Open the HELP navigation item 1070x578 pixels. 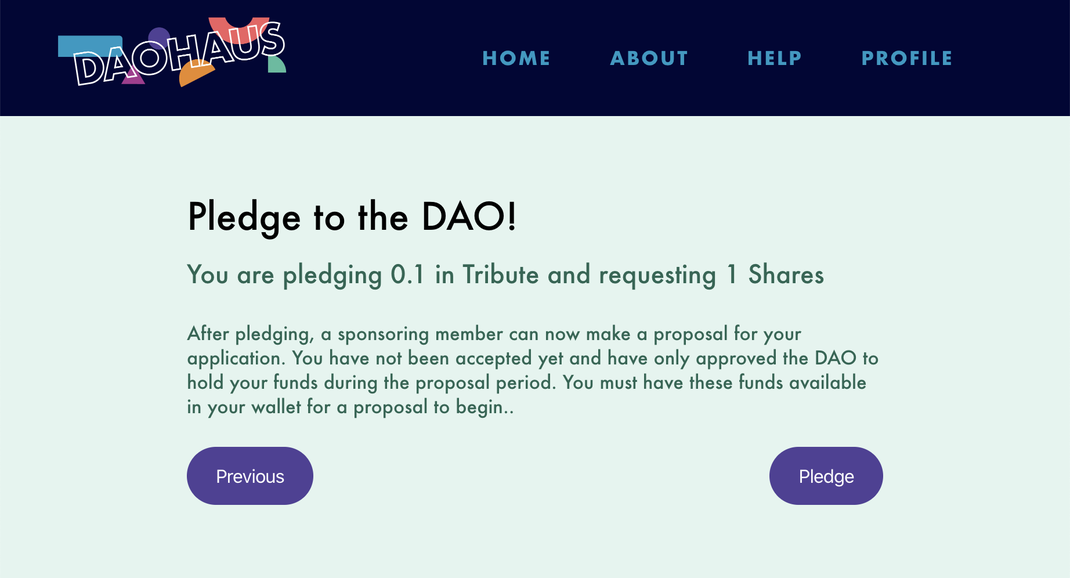coord(775,58)
